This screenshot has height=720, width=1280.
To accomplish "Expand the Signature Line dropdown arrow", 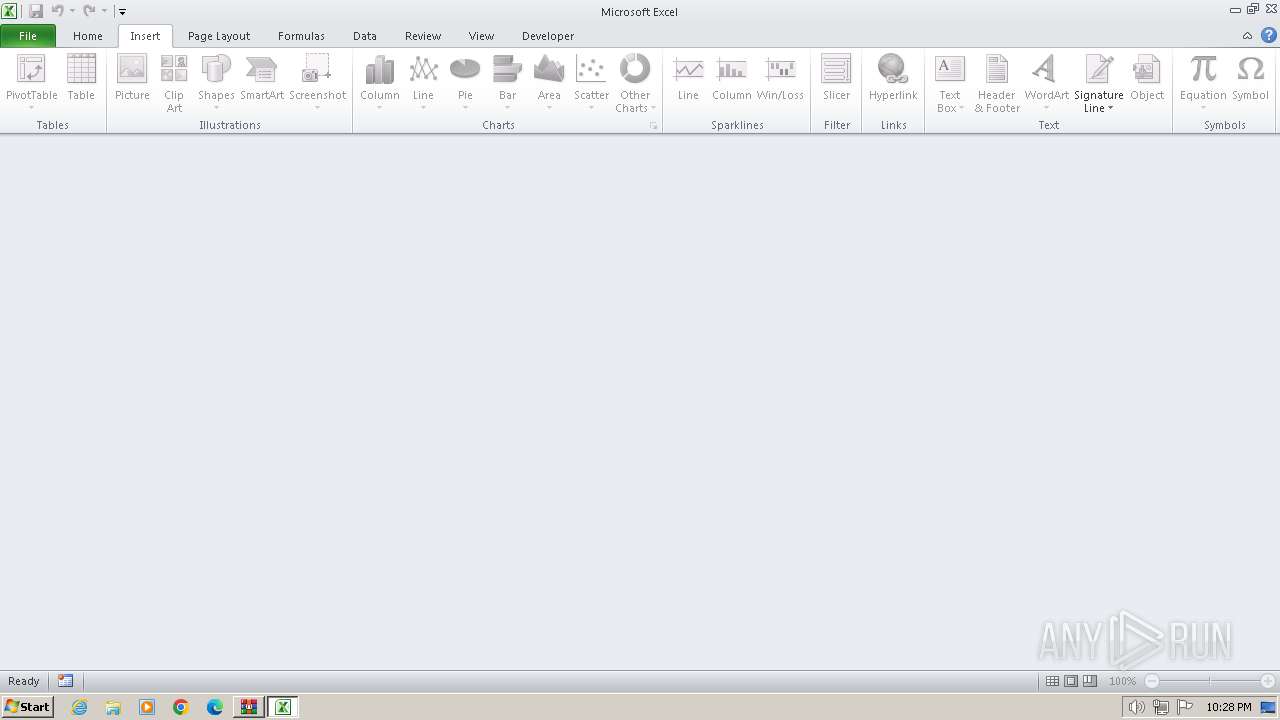I will (1110, 108).
